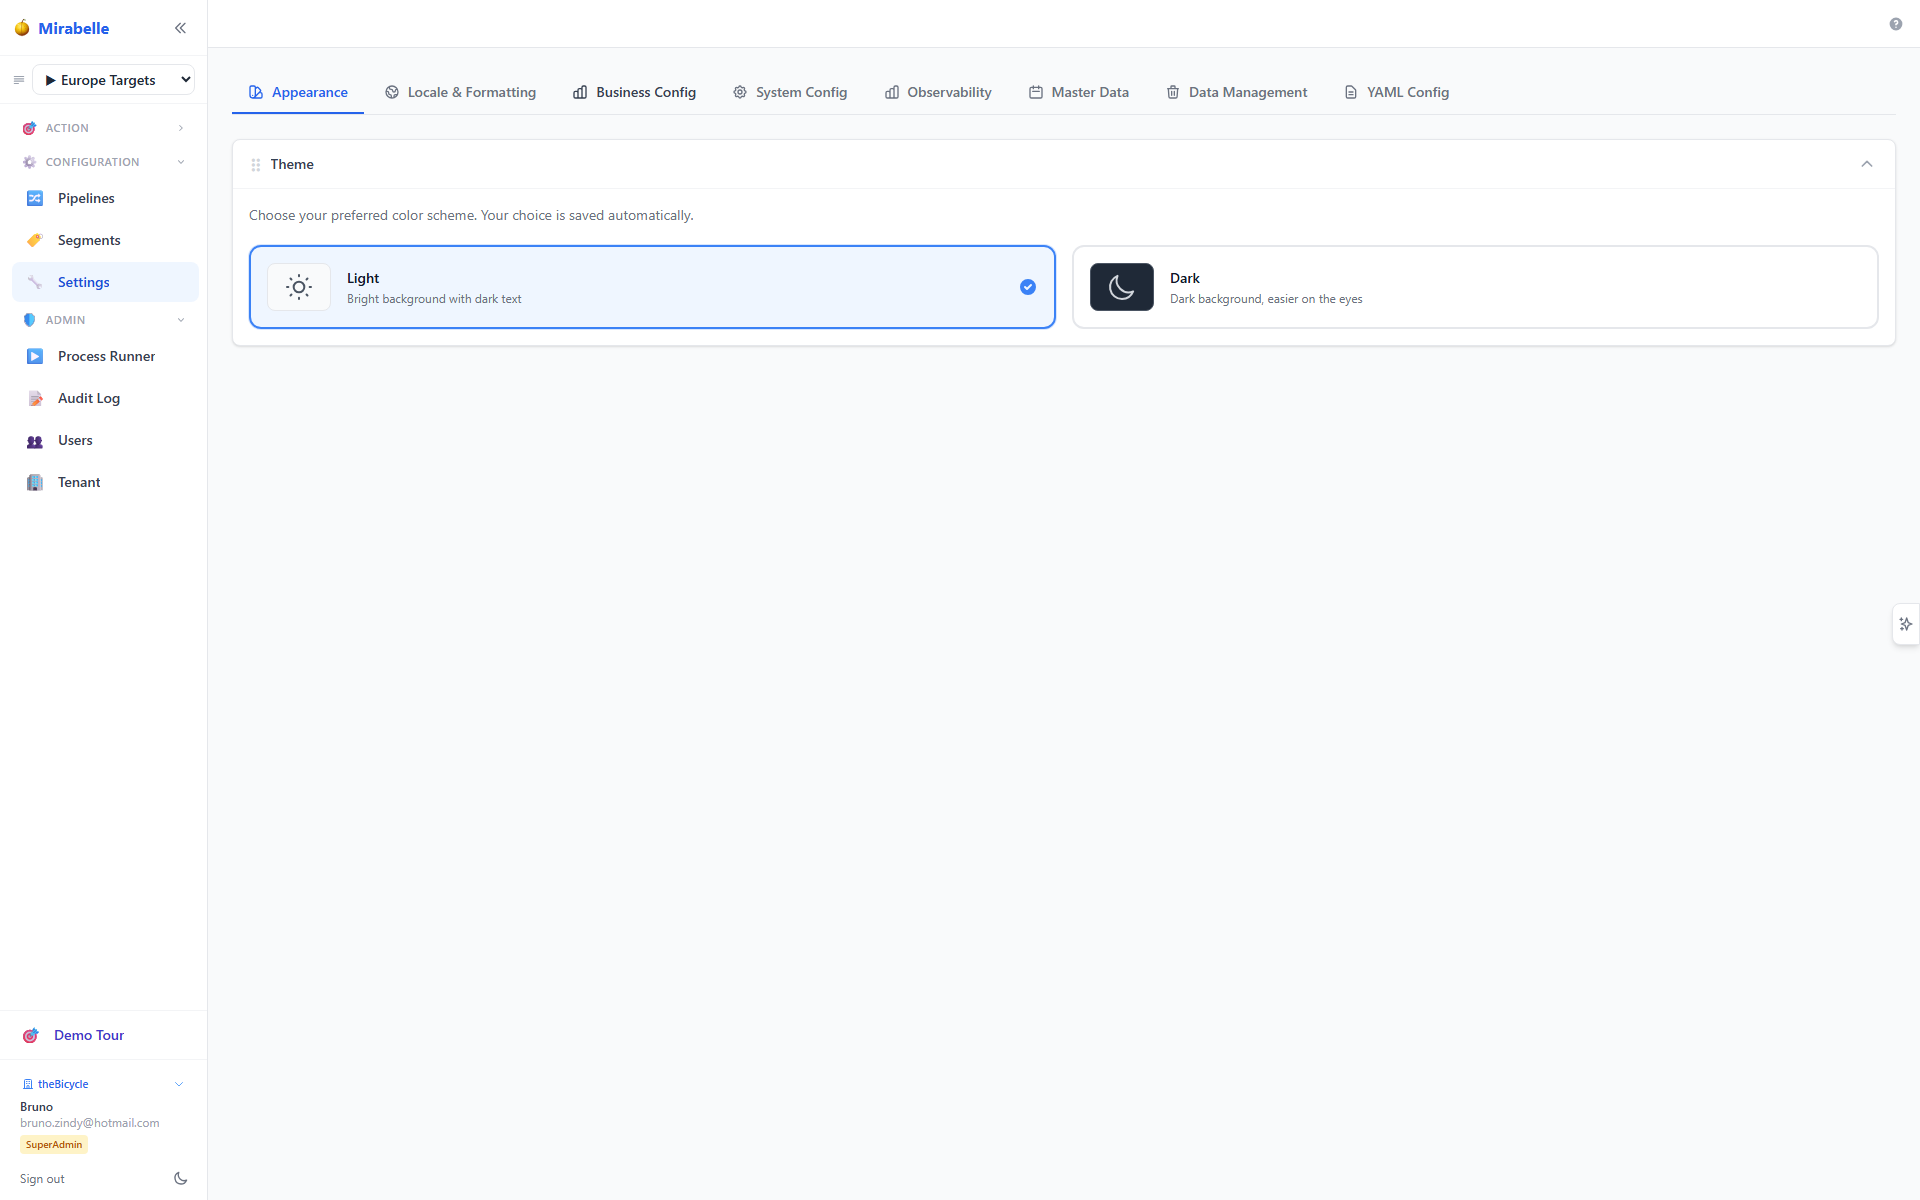
Task: Open the Business Config tab
Action: tap(634, 92)
